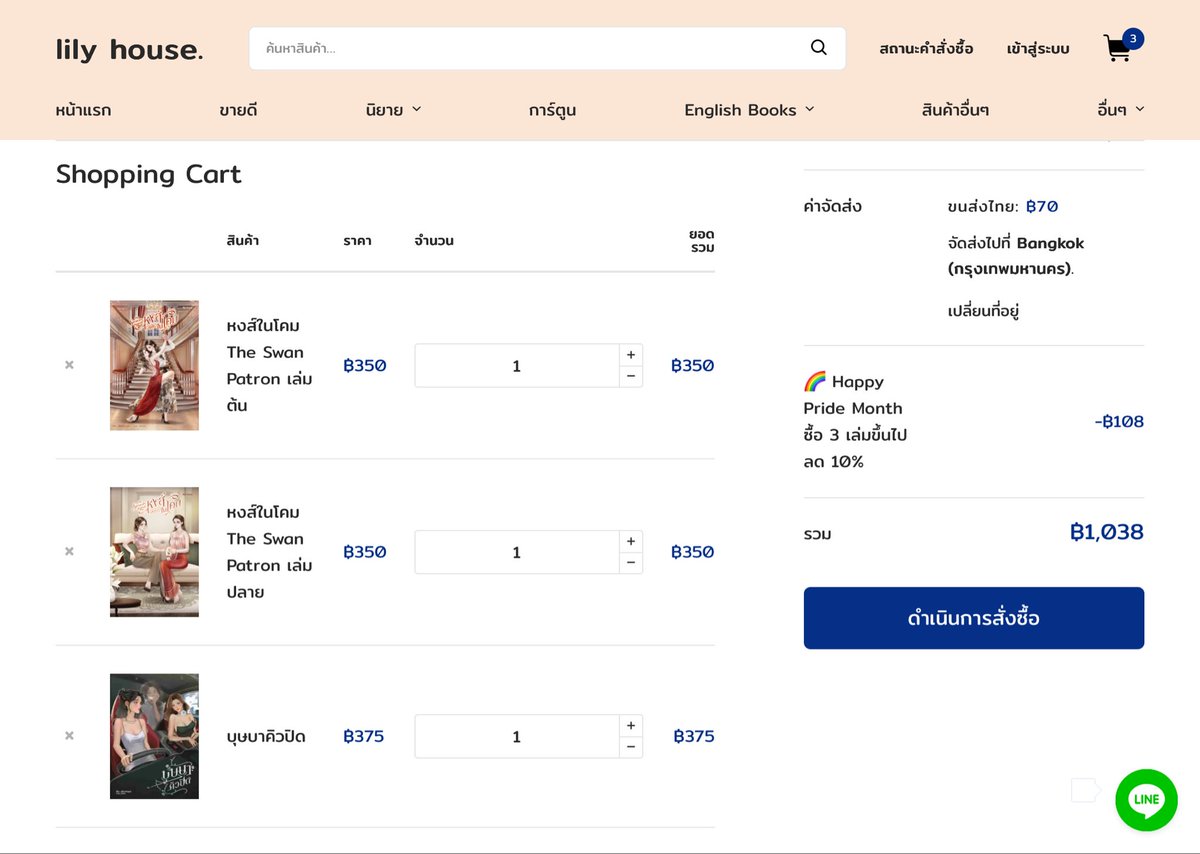Click quantity field for หงส์ในโคม เล่มต้น
1200x854 pixels.
(517, 366)
